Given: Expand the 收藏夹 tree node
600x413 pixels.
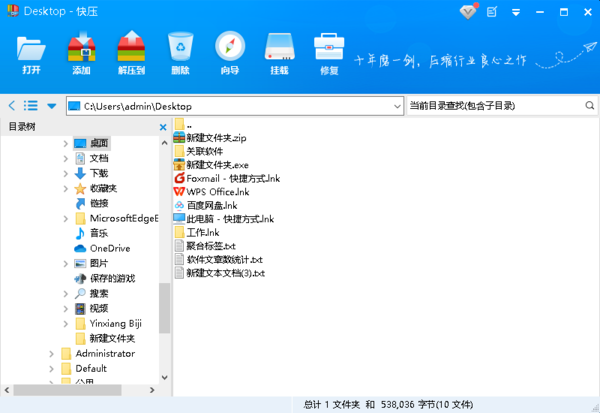Looking at the screenshot, I should (x=65, y=188).
